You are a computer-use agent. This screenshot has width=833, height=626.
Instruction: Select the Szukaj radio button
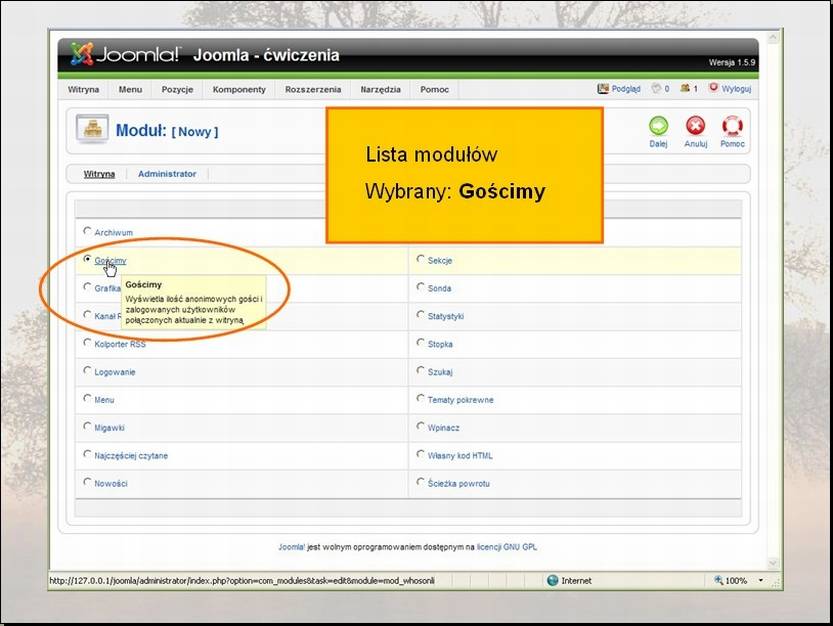pos(420,370)
